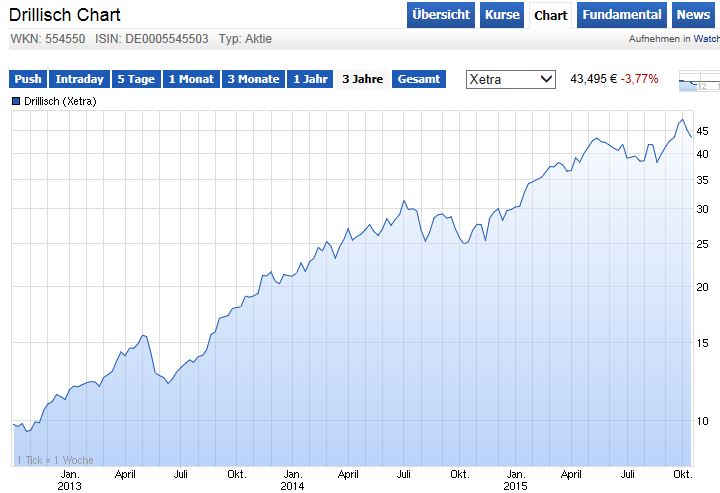Click the WKN: 554550 text
Image resolution: width=720 pixels, height=493 pixels.
[x=48, y=39]
